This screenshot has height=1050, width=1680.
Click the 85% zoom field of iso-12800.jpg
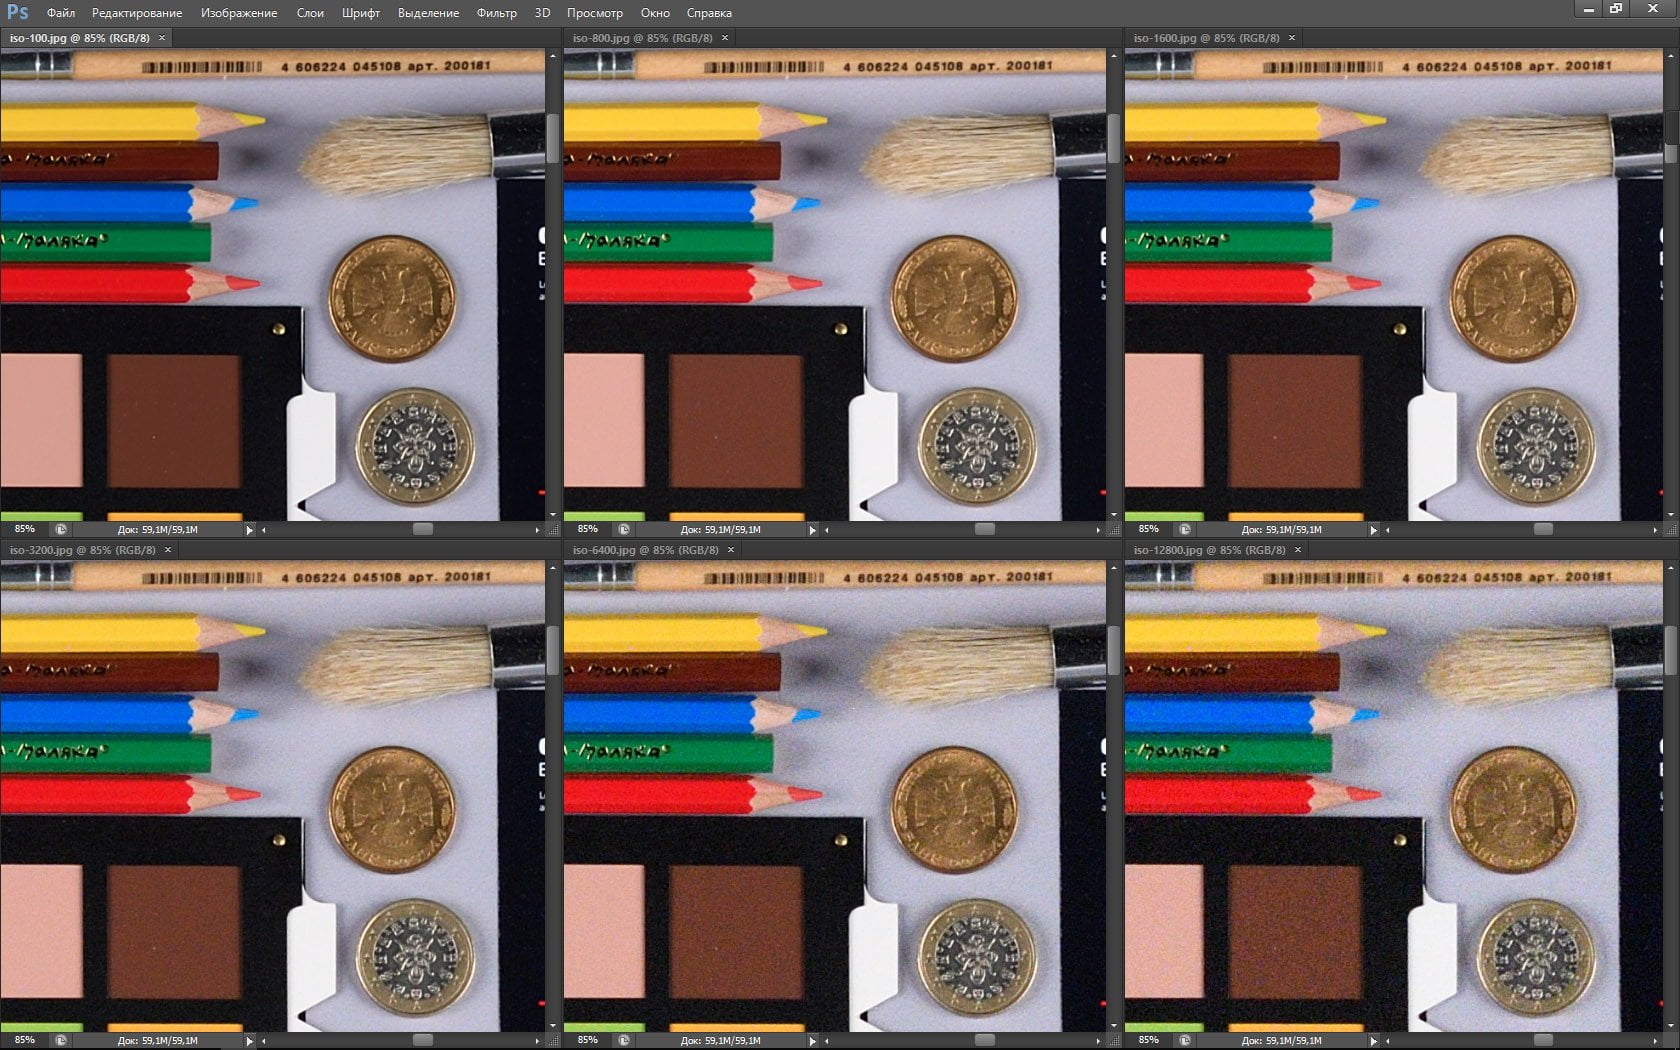1149,1040
